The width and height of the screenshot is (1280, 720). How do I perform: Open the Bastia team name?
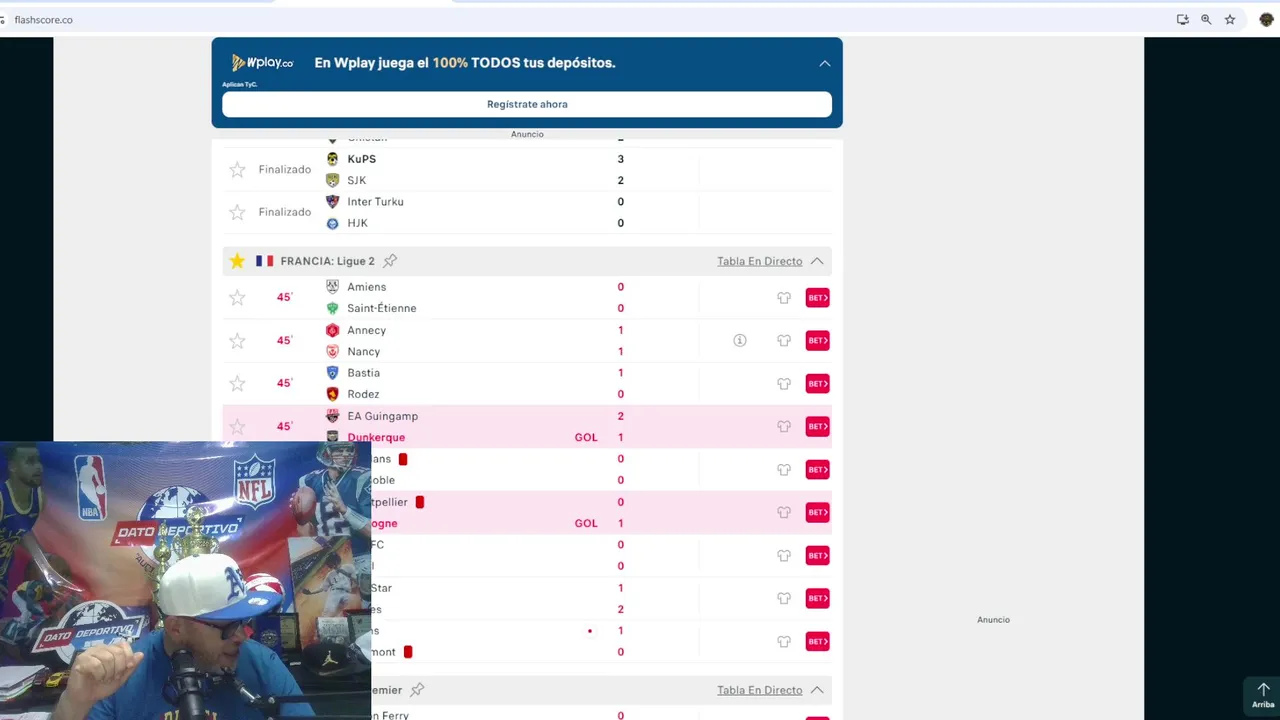[363, 373]
